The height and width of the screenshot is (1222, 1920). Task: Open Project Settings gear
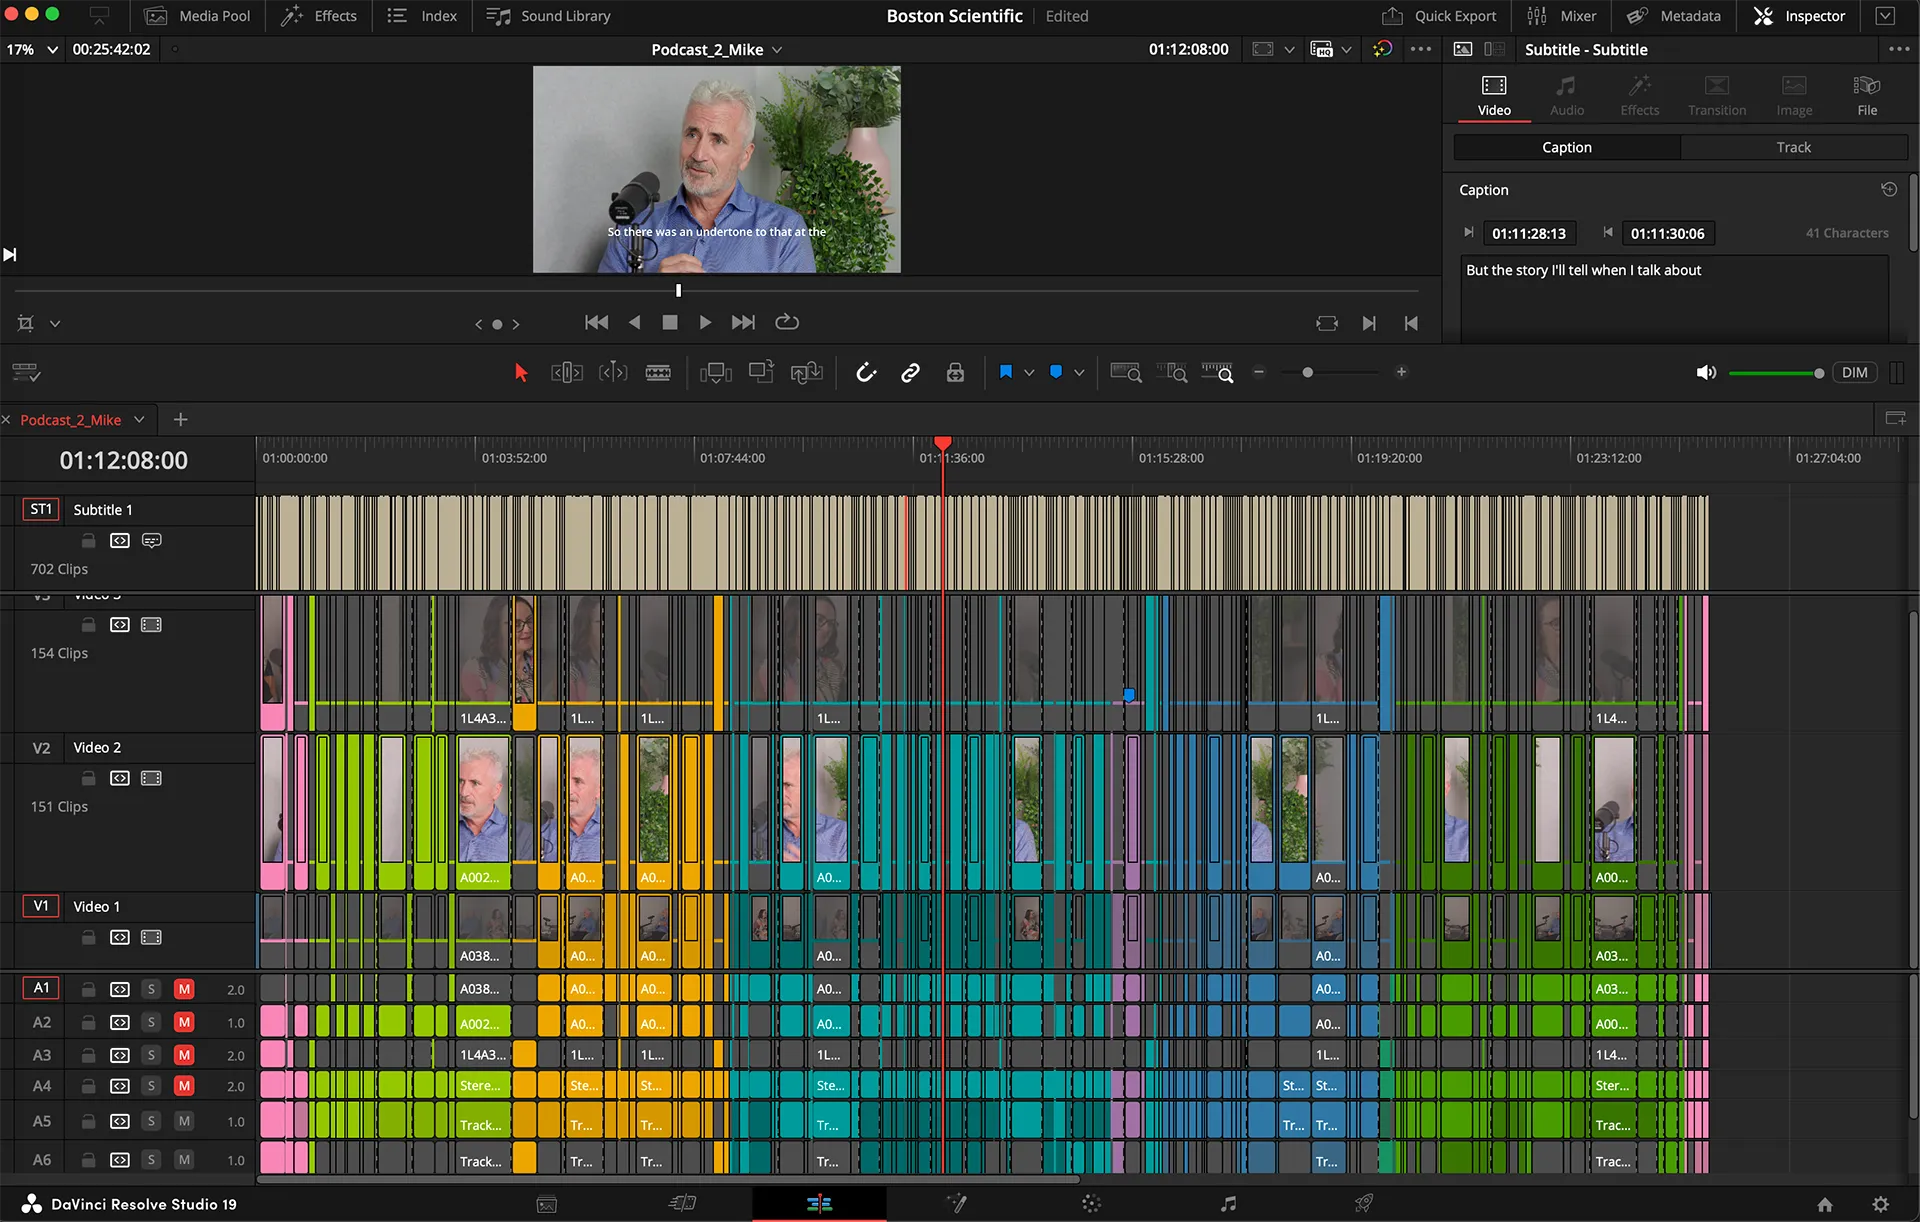pos(1880,1204)
